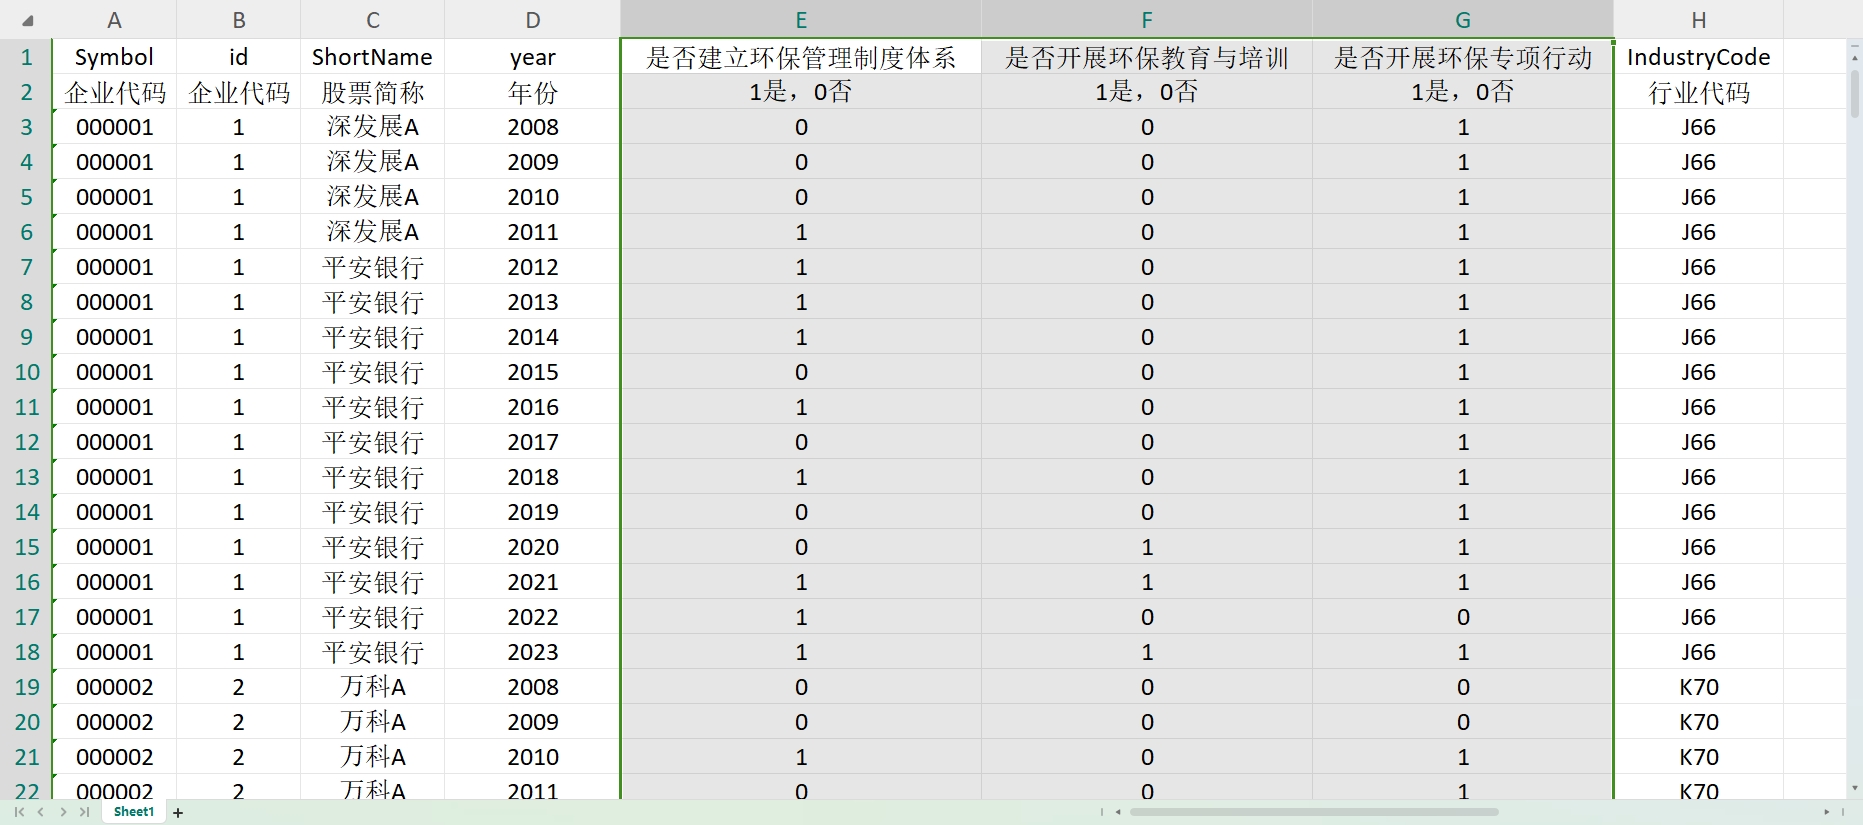Click 'K70' in row 20
Screen dimensions: 1863x825
1699,722
